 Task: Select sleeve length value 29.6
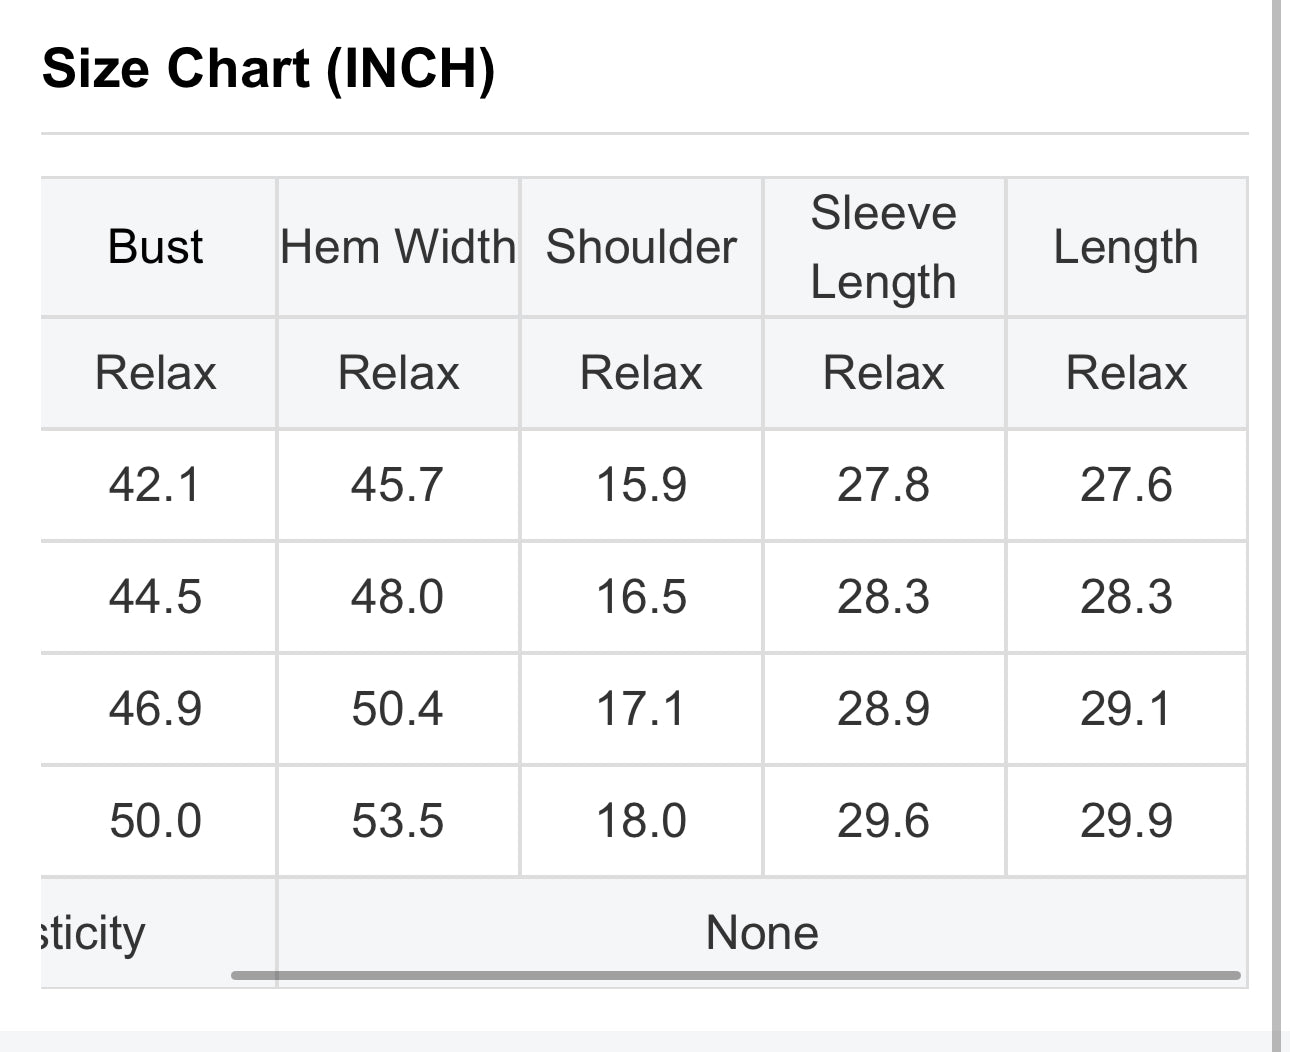coord(883,821)
